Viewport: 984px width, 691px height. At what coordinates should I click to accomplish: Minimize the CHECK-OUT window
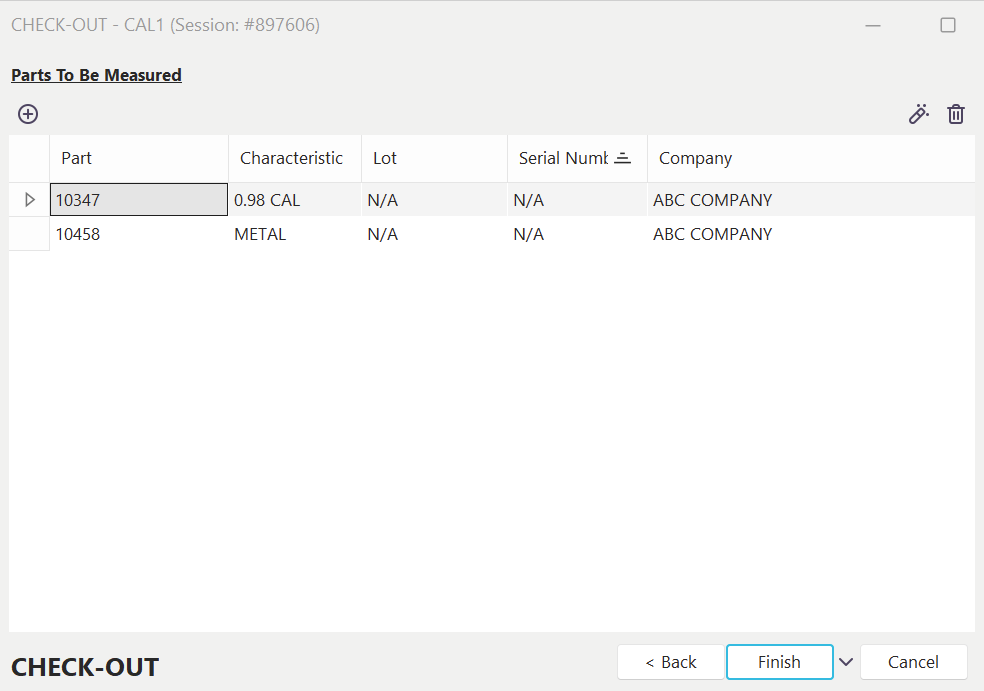(873, 25)
